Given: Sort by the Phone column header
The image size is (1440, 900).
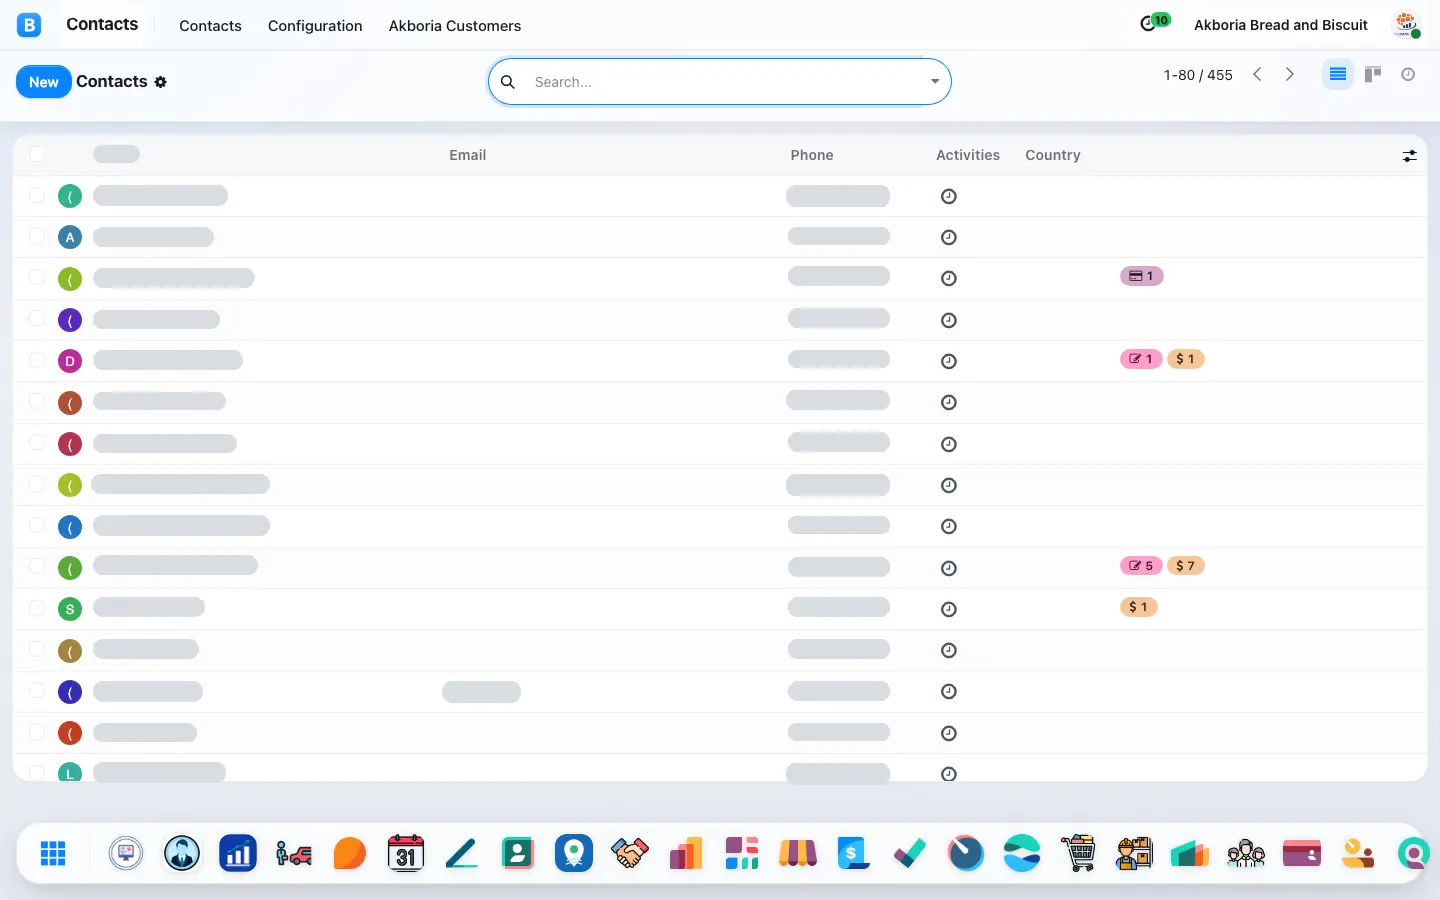Looking at the screenshot, I should pos(812,155).
